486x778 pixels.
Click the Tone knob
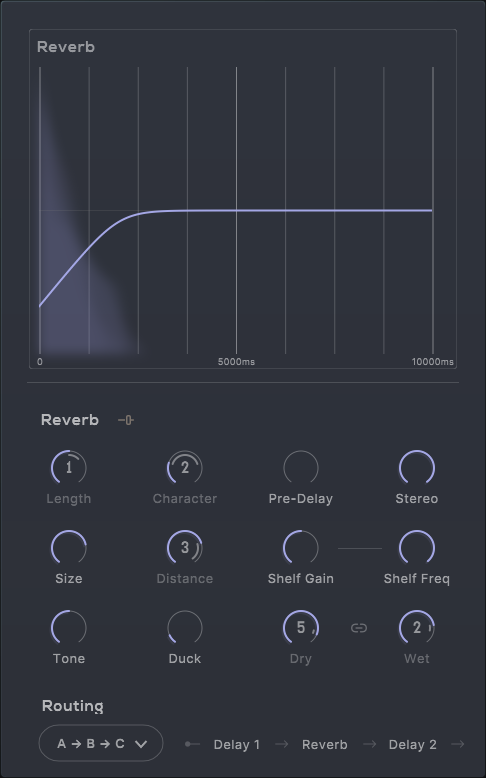tap(69, 628)
